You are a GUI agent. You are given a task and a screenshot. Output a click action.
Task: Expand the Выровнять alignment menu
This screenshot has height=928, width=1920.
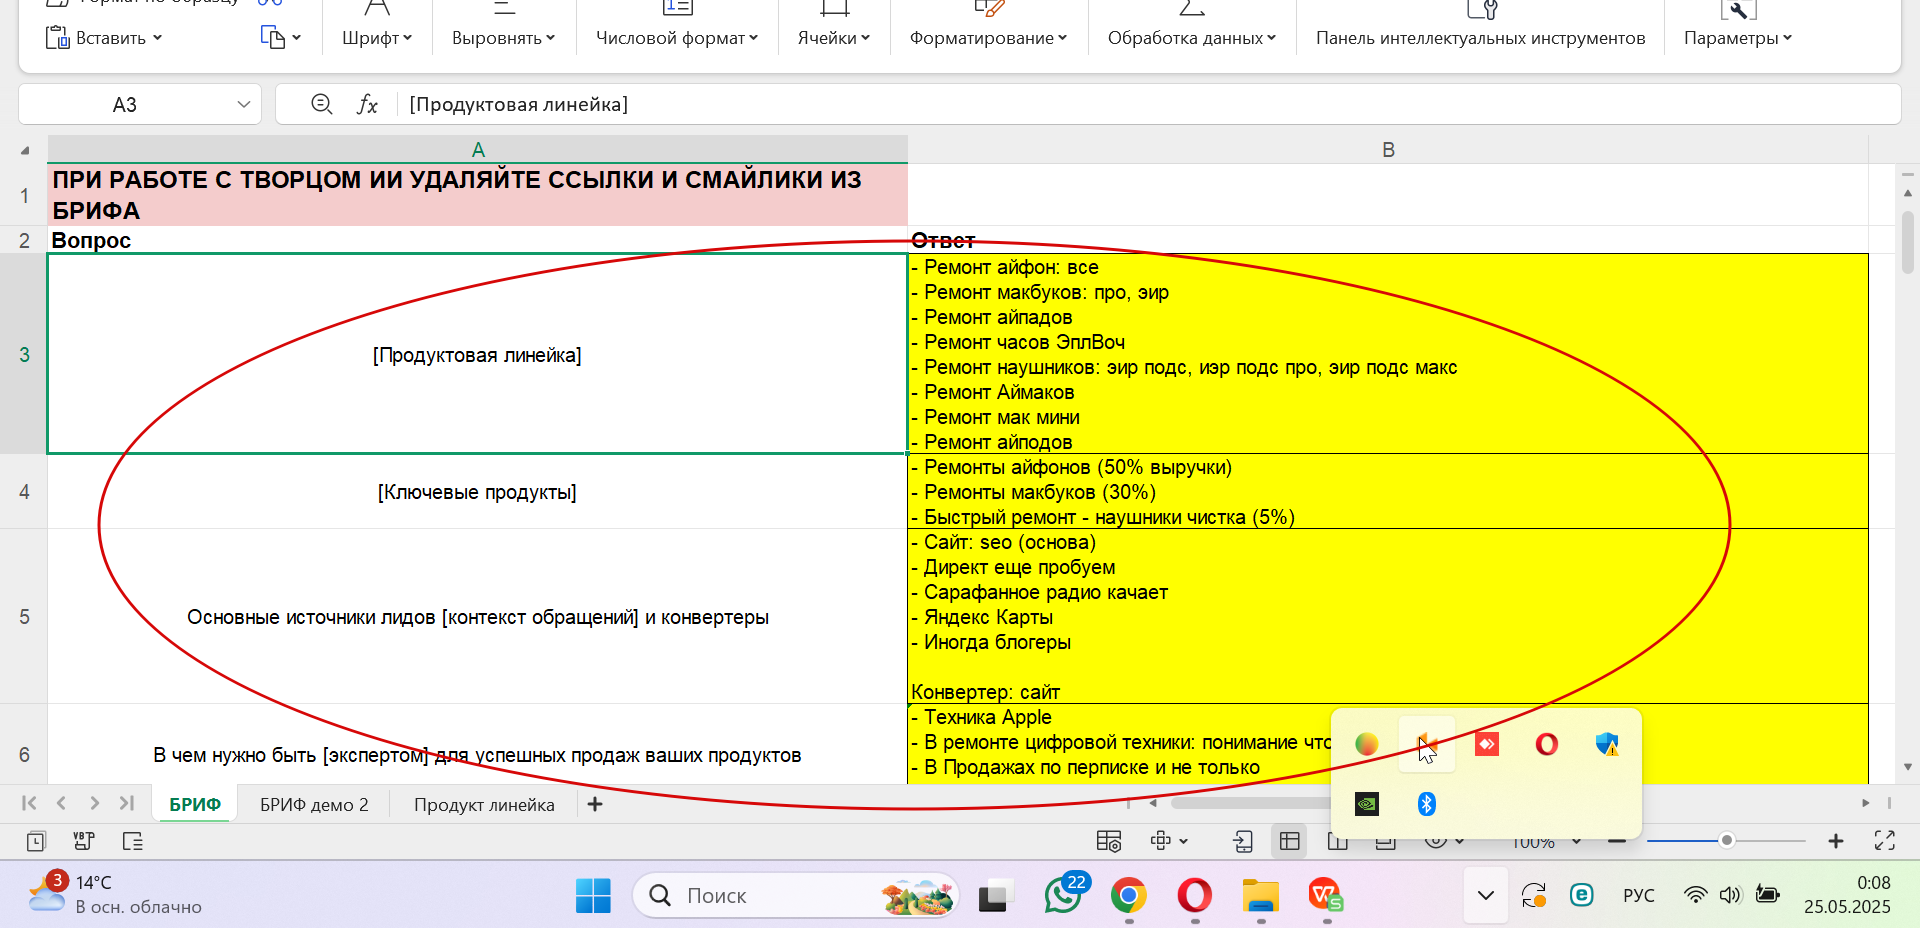[x=503, y=38]
